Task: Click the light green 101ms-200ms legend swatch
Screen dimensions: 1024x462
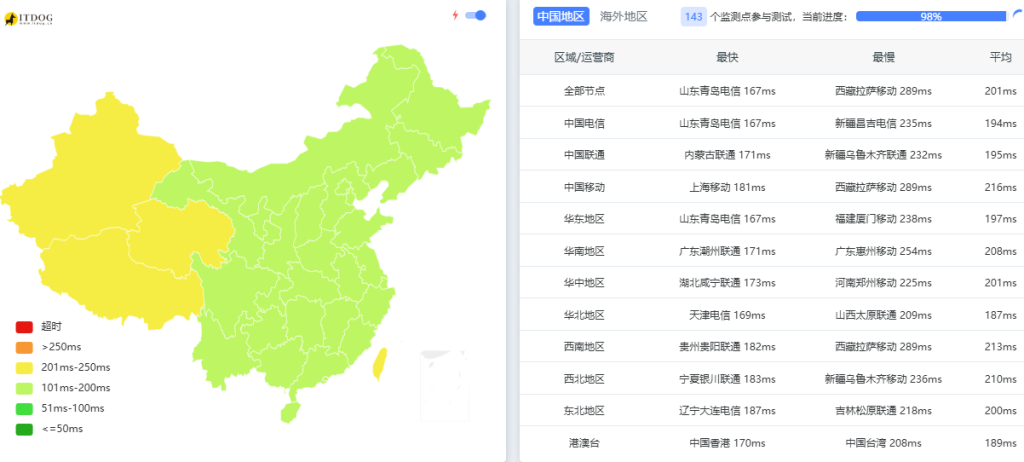Action: (x=24, y=388)
